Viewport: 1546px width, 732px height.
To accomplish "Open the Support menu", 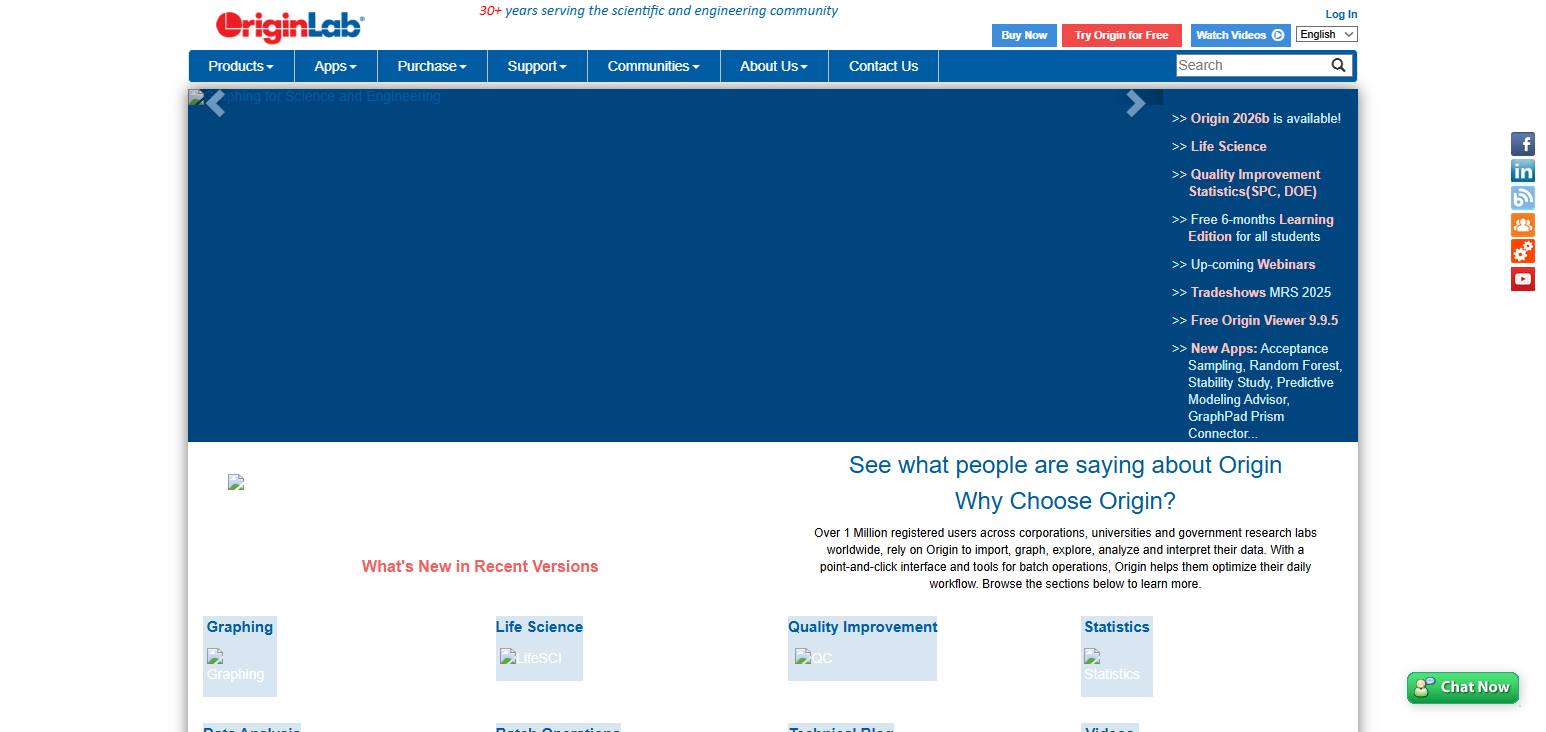I will tap(537, 66).
